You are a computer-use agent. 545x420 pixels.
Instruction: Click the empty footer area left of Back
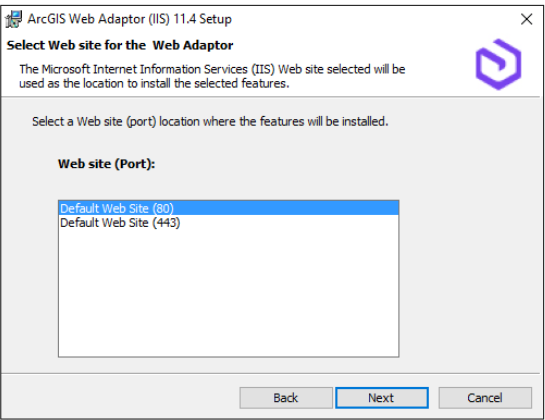pos(120,398)
